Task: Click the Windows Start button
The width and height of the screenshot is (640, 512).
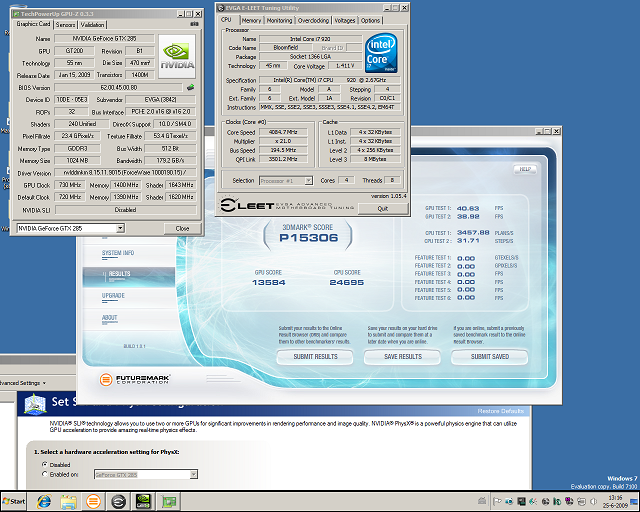Action: [x=13, y=501]
